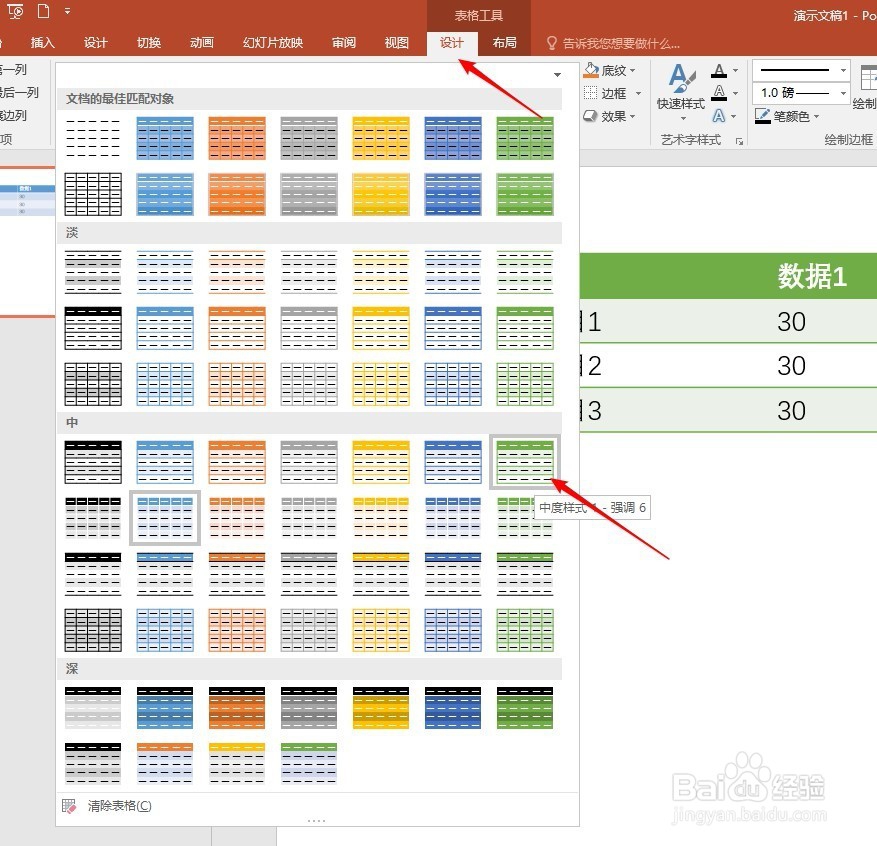Pick the orange themed style in first row
The image size is (877, 846).
(x=237, y=138)
